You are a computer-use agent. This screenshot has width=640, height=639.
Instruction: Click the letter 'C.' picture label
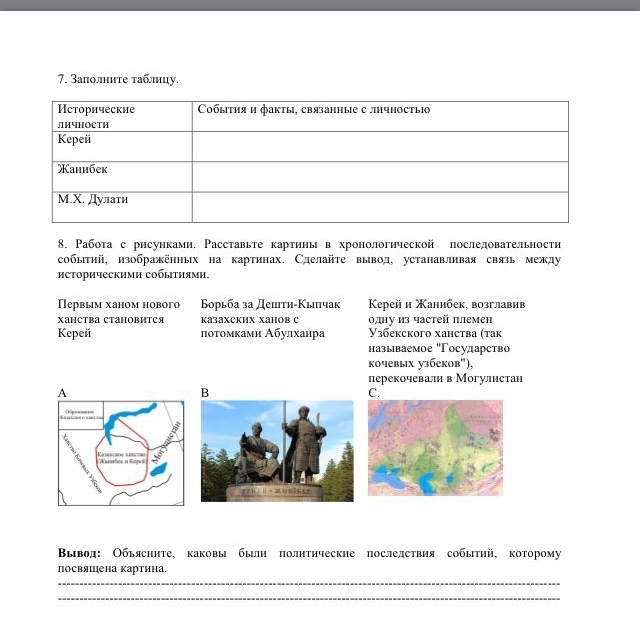pyautogui.click(x=374, y=393)
